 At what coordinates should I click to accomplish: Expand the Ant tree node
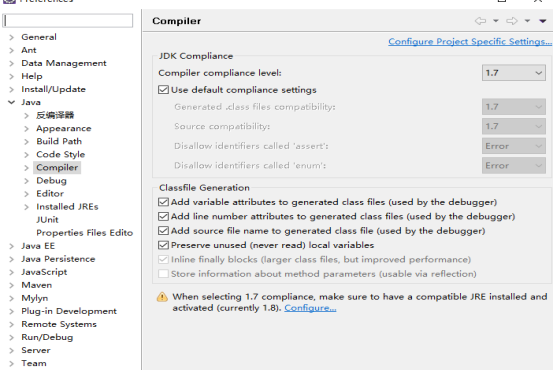[x=12, y=50]
